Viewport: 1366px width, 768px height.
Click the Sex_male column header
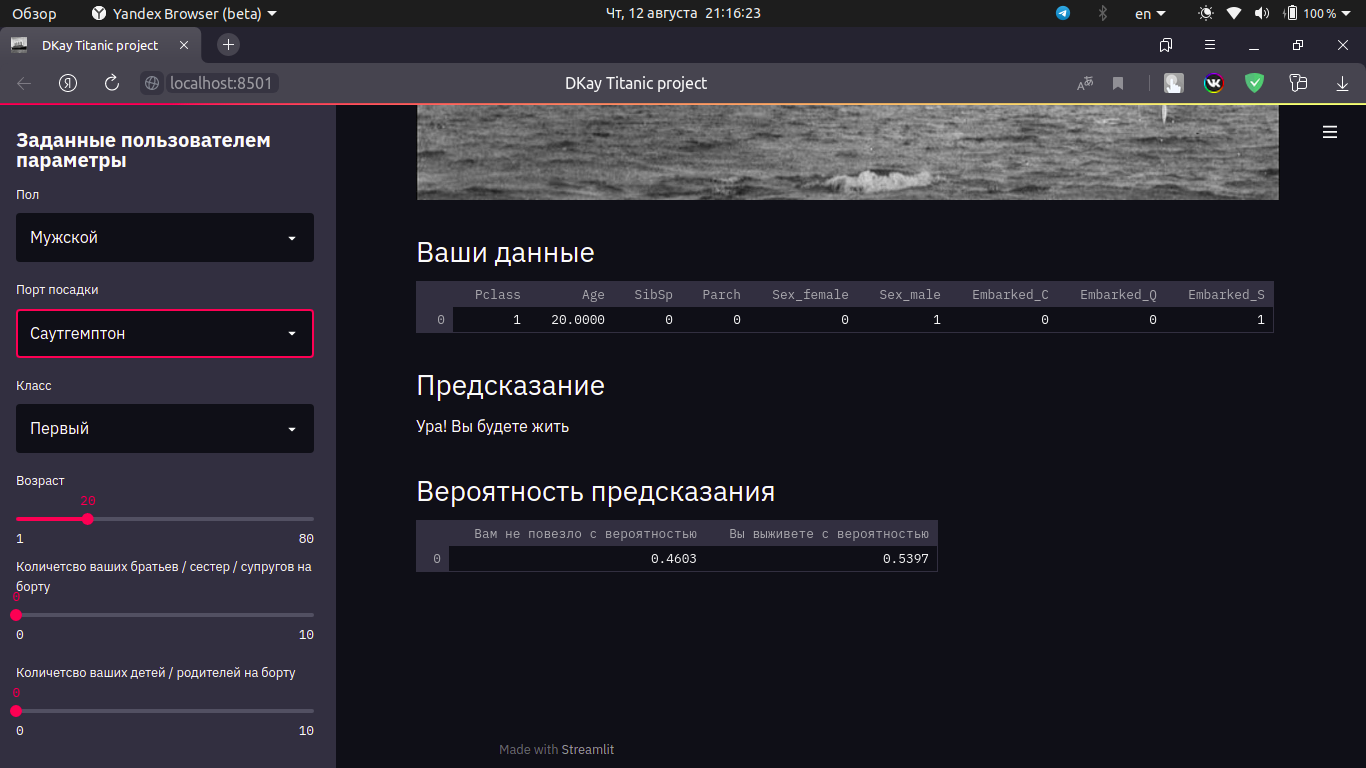coord(910,295)
